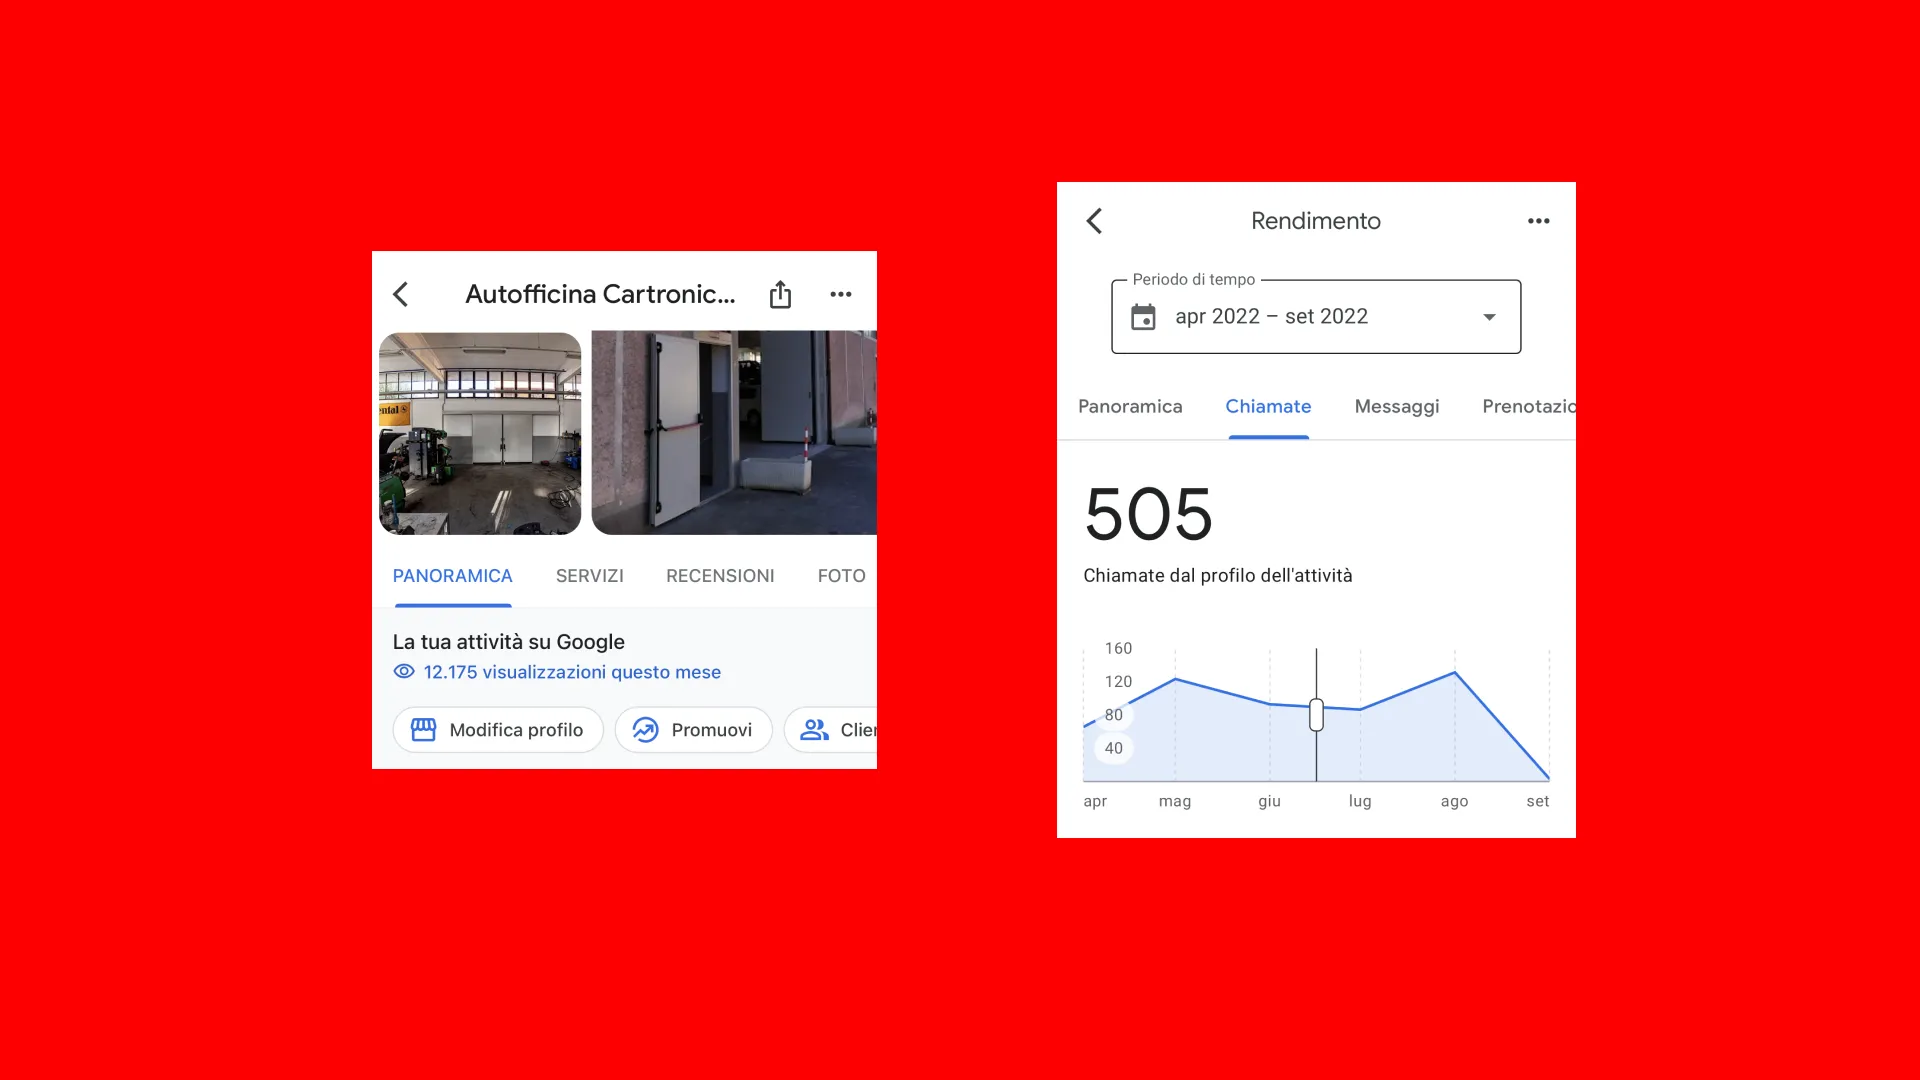Click the chart's vertical slider handle

[x=1316, y=715]
